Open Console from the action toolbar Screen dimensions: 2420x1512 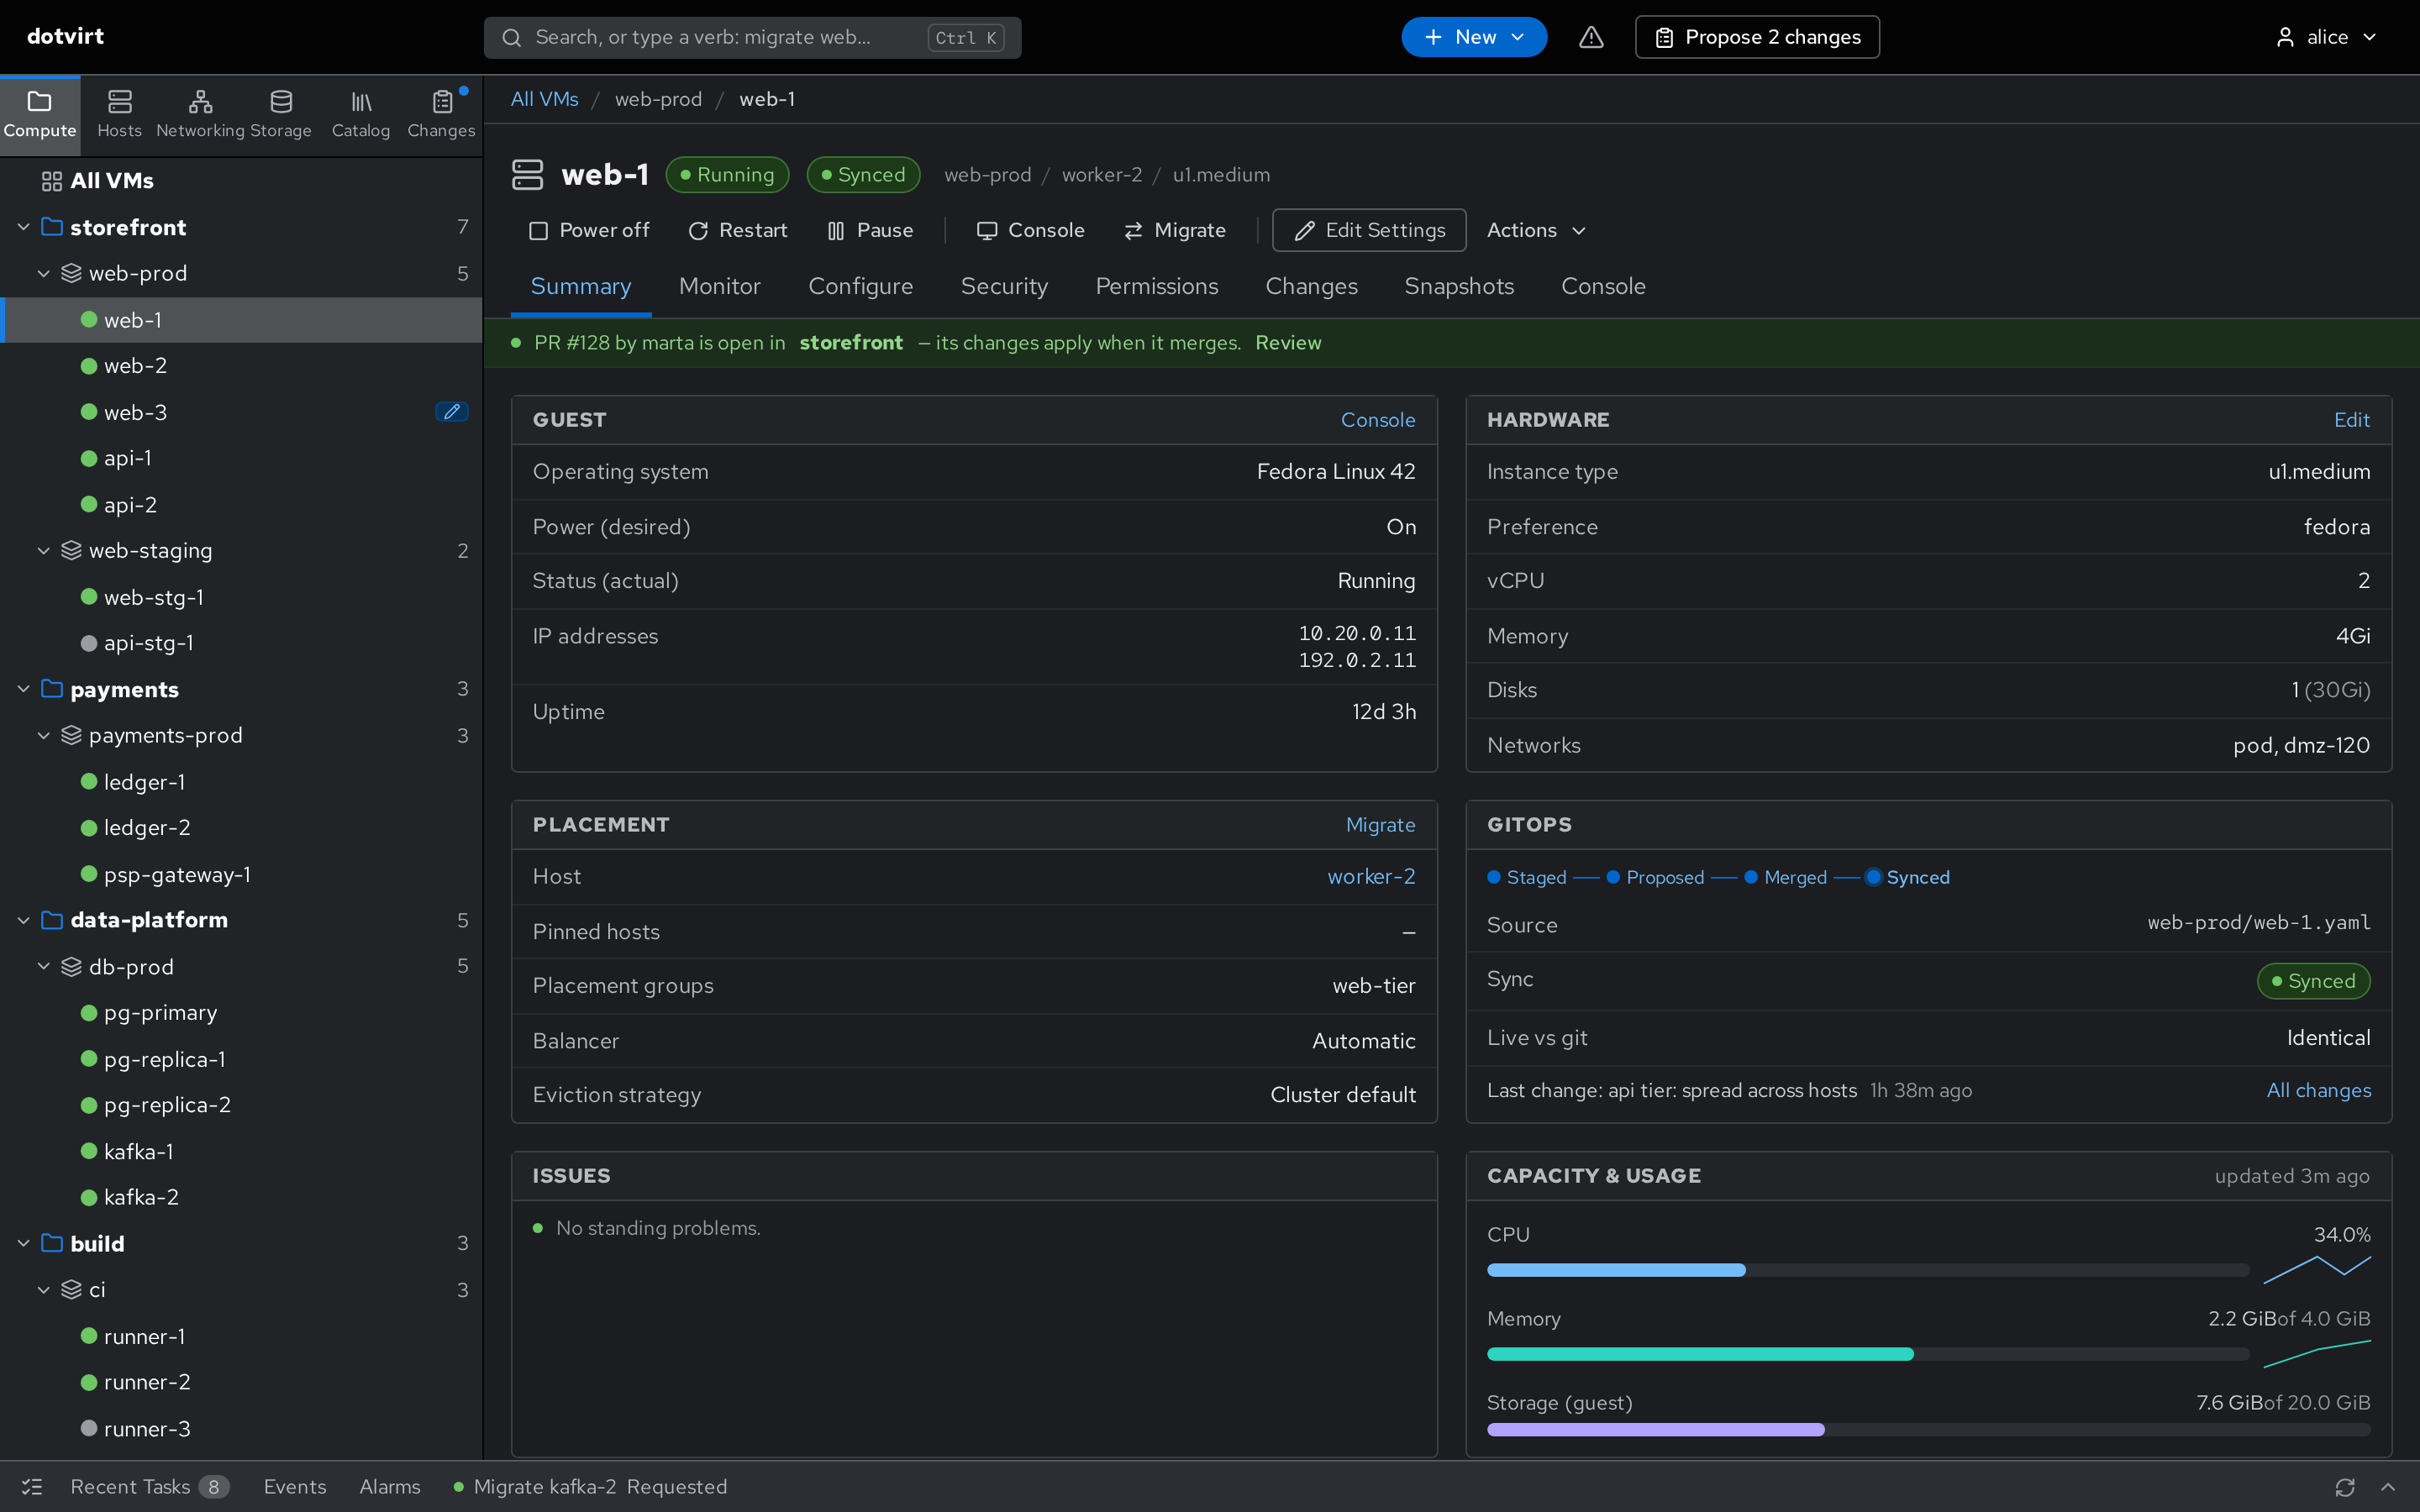tap(1030, 230)
